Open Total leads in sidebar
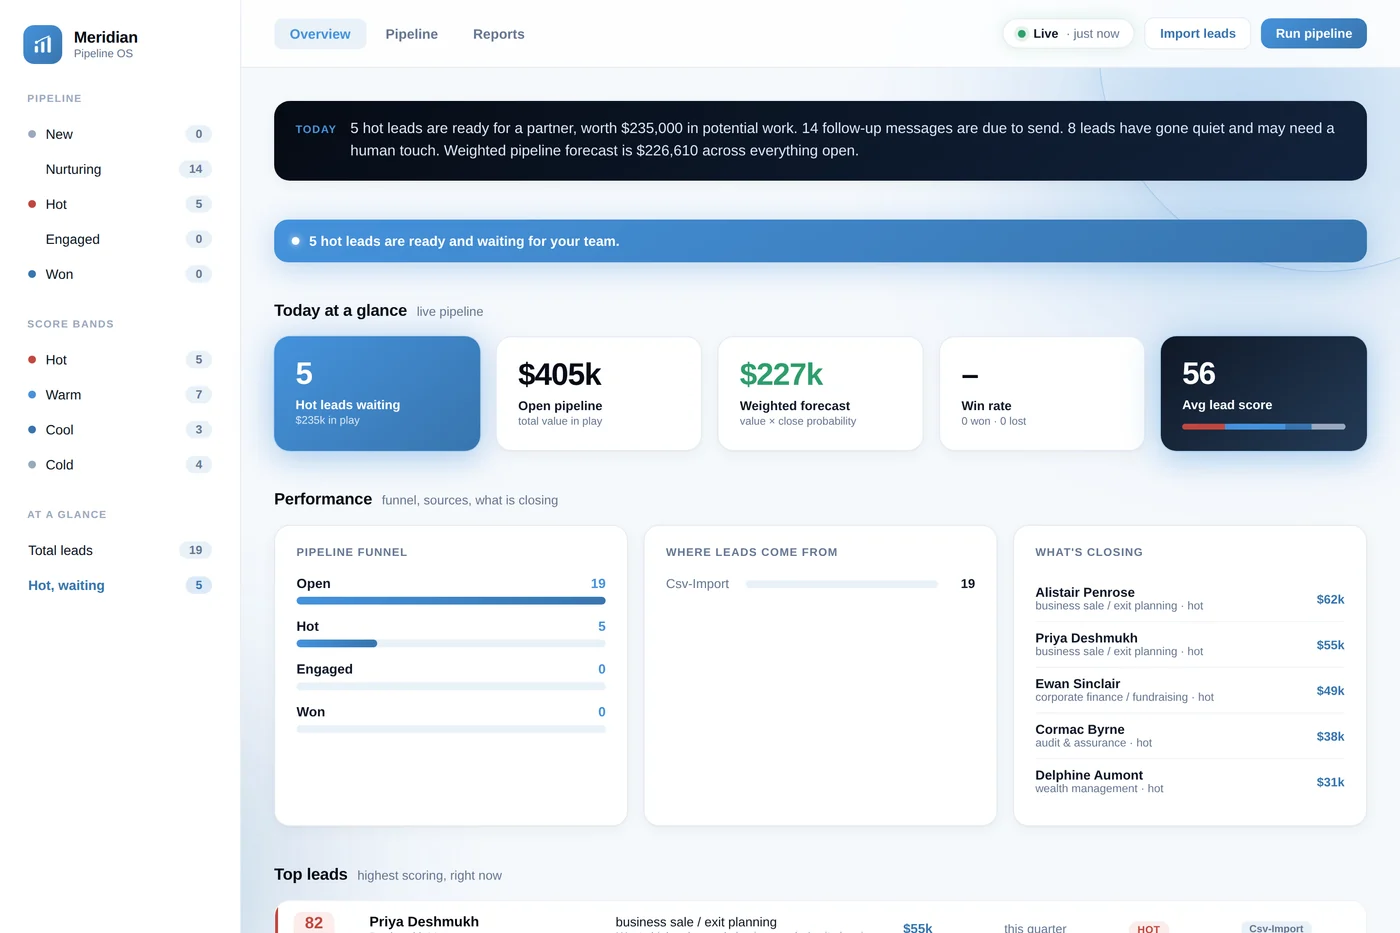The width and height of the screenshot is (1400, 933). click(120, 550)
